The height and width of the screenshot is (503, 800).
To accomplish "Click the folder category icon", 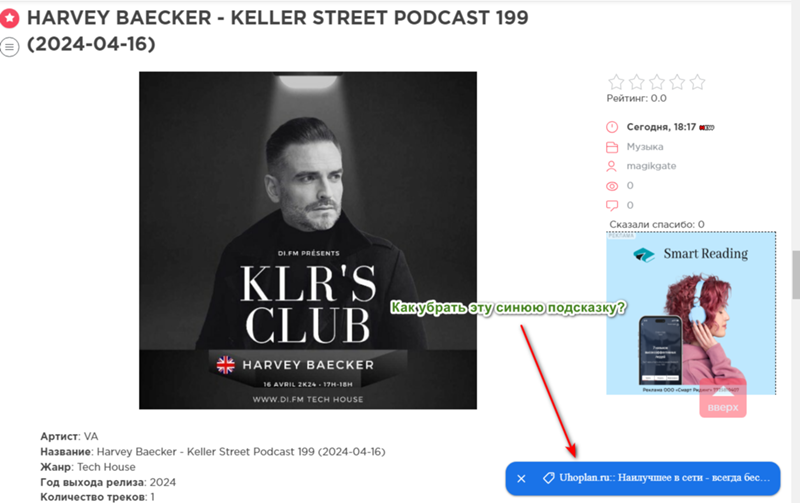I will (x=612, y=147).
